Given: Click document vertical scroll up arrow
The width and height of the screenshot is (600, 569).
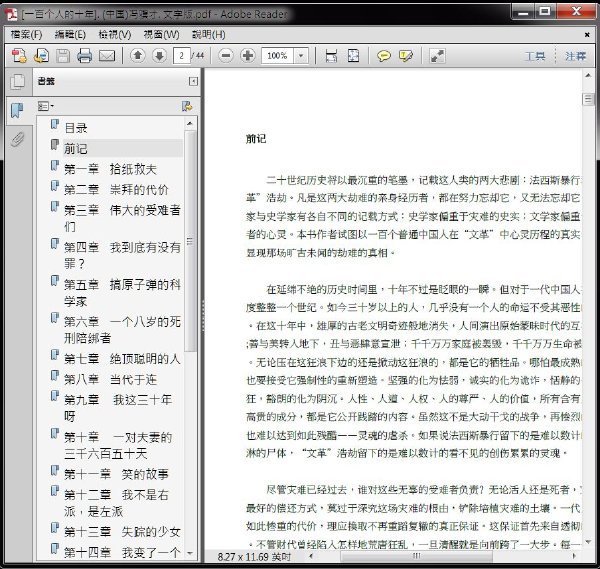Looking at the screenshot, I should (588, 76).
